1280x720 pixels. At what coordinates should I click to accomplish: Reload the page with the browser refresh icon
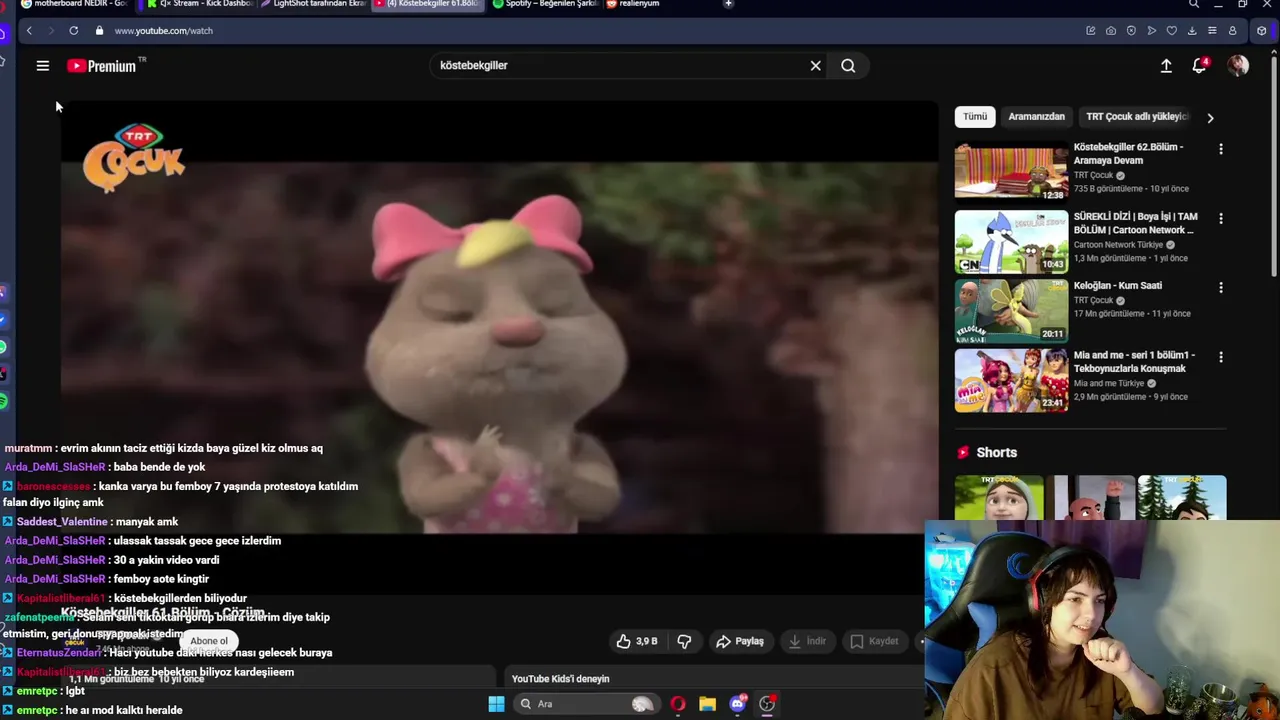[73, 31]
